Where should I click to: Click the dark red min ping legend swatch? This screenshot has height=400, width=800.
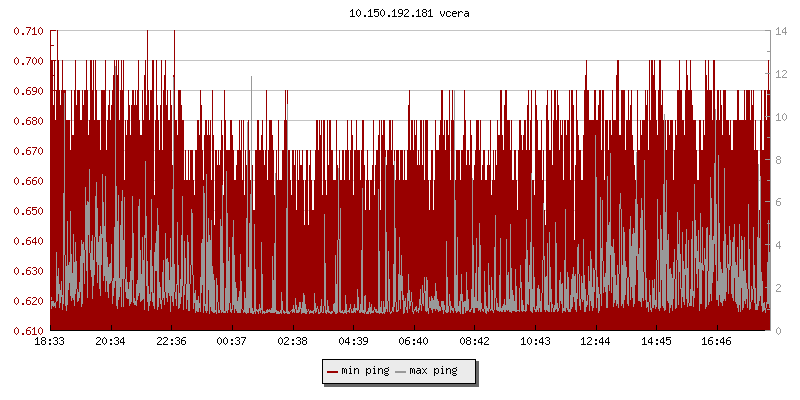[x=333, y=371]
